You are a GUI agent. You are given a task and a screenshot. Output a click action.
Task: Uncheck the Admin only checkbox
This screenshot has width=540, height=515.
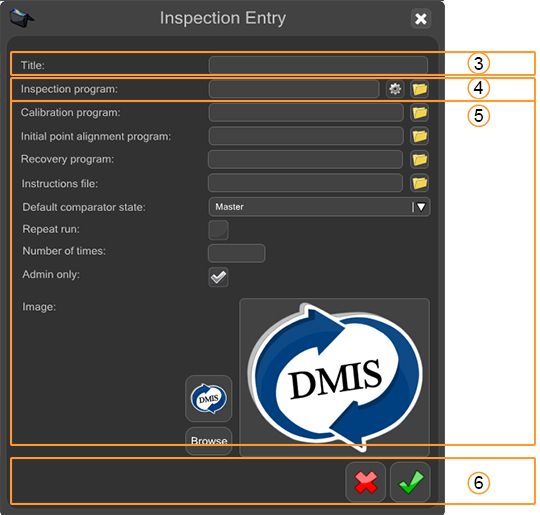point(218,277)
